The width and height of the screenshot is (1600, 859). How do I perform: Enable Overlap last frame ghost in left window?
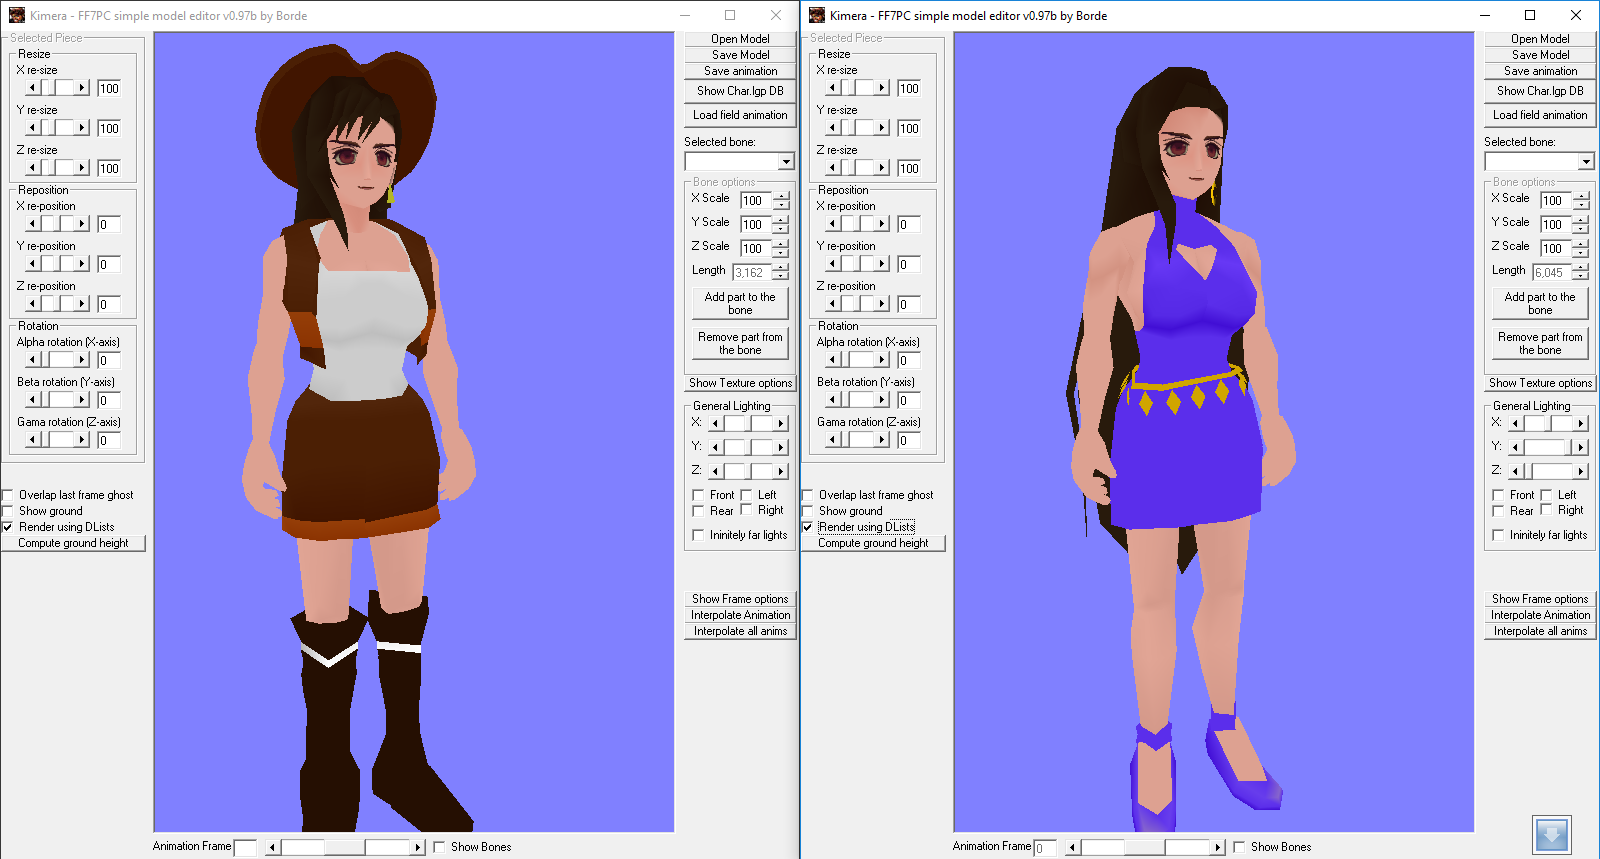point(8,495)
